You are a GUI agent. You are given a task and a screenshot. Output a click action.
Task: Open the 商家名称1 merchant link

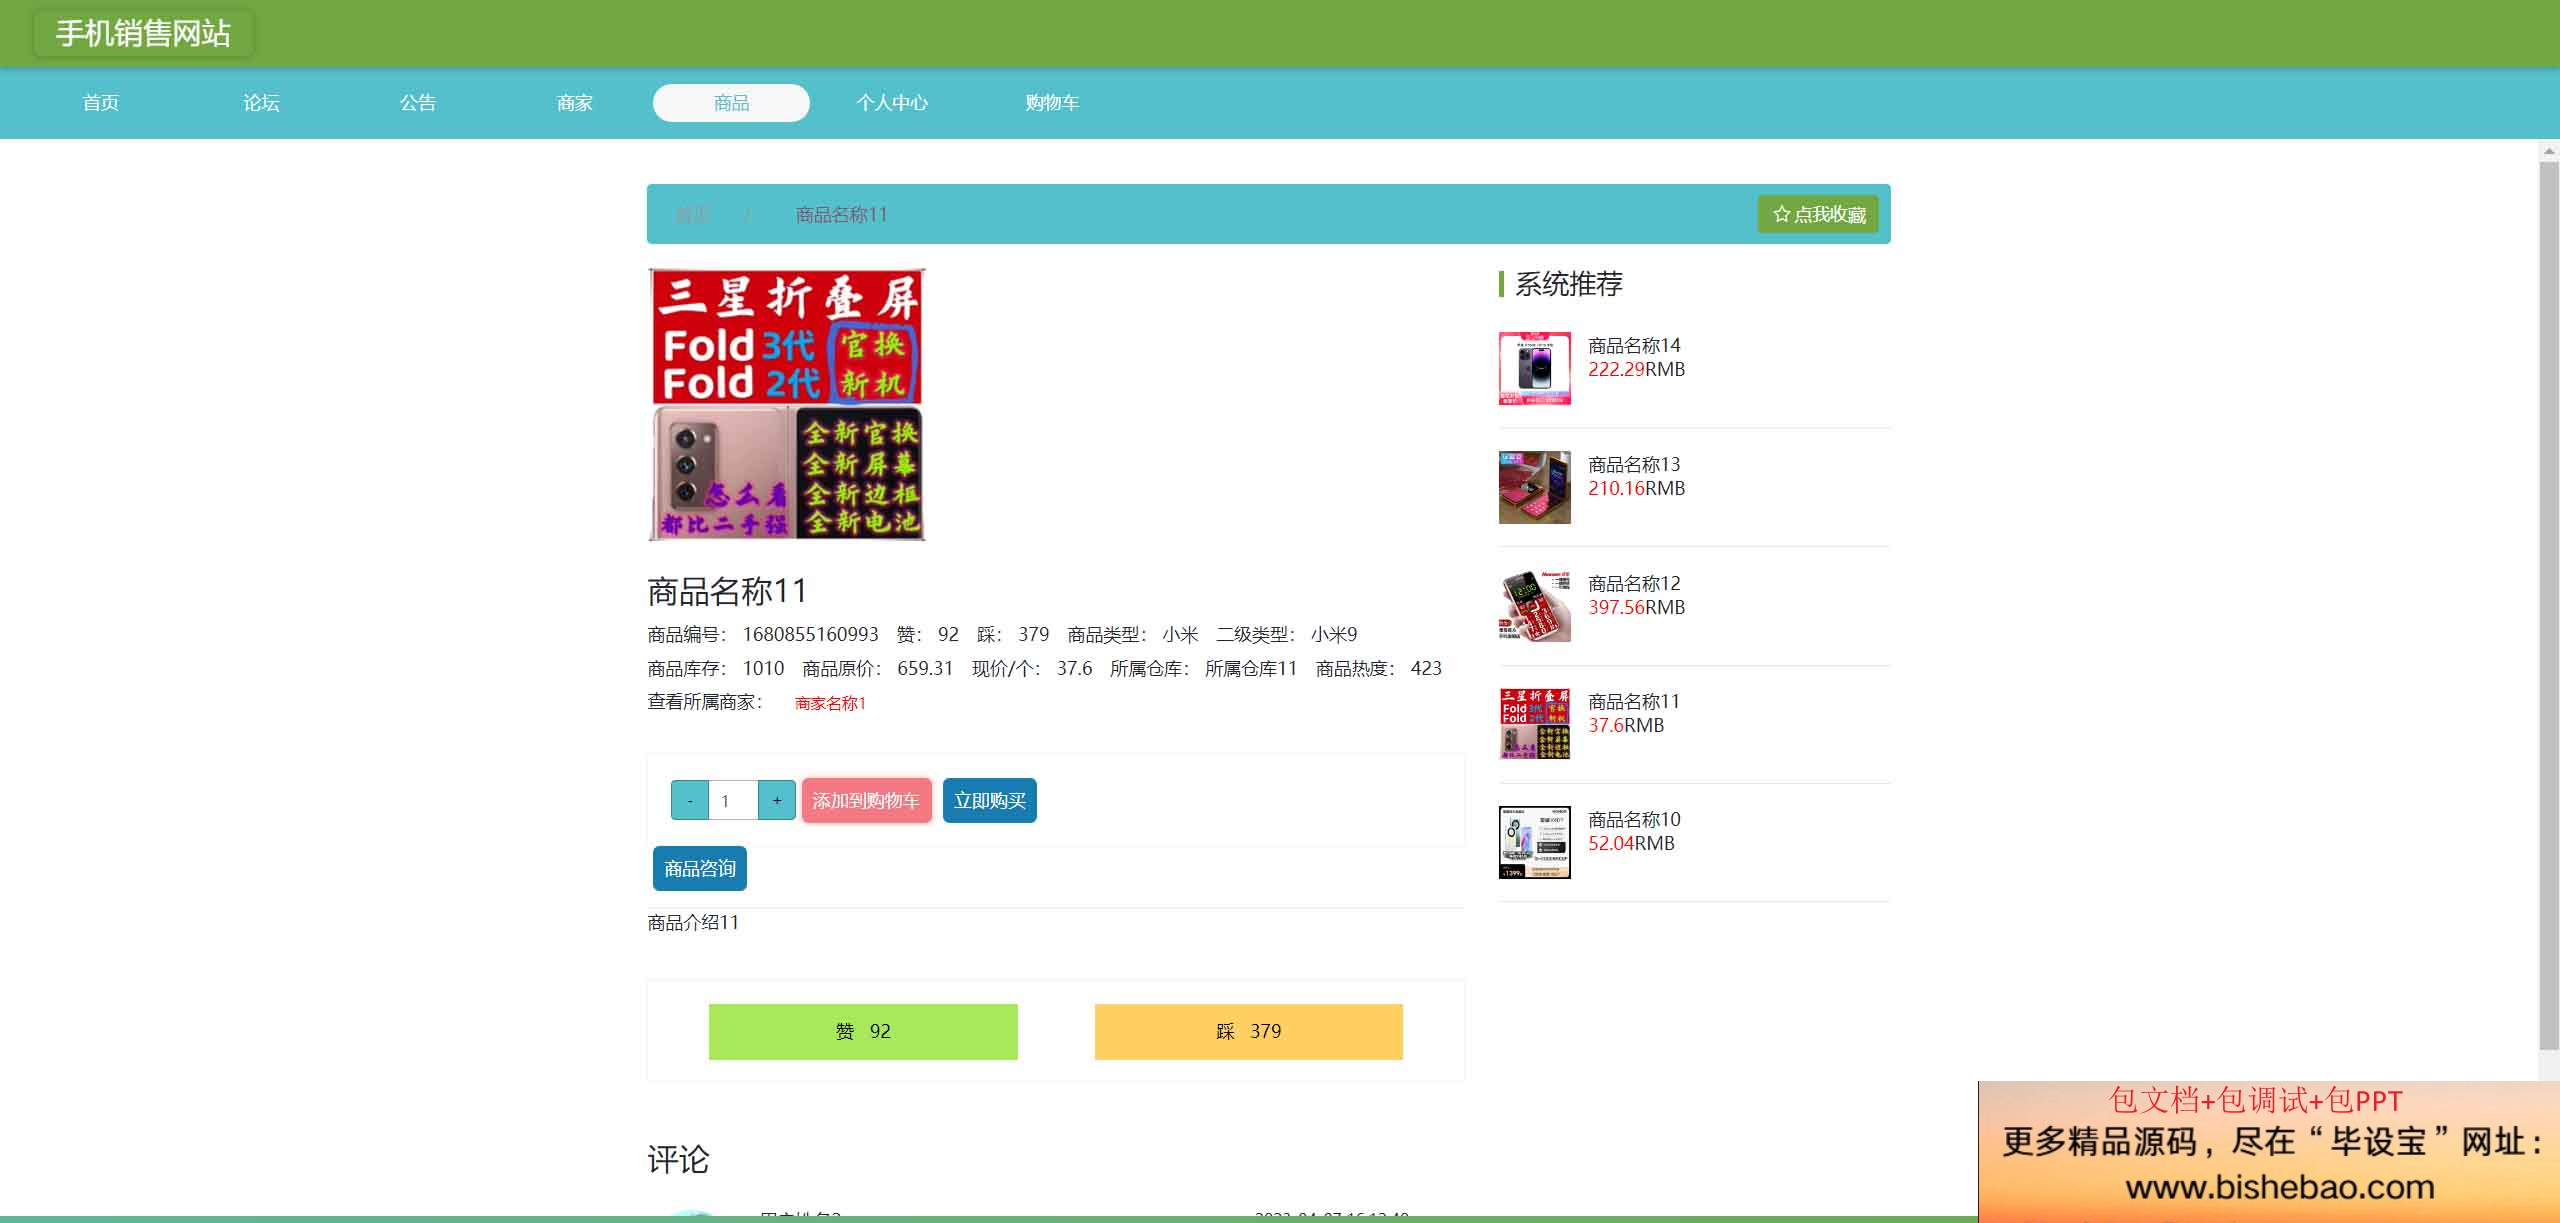830,703
